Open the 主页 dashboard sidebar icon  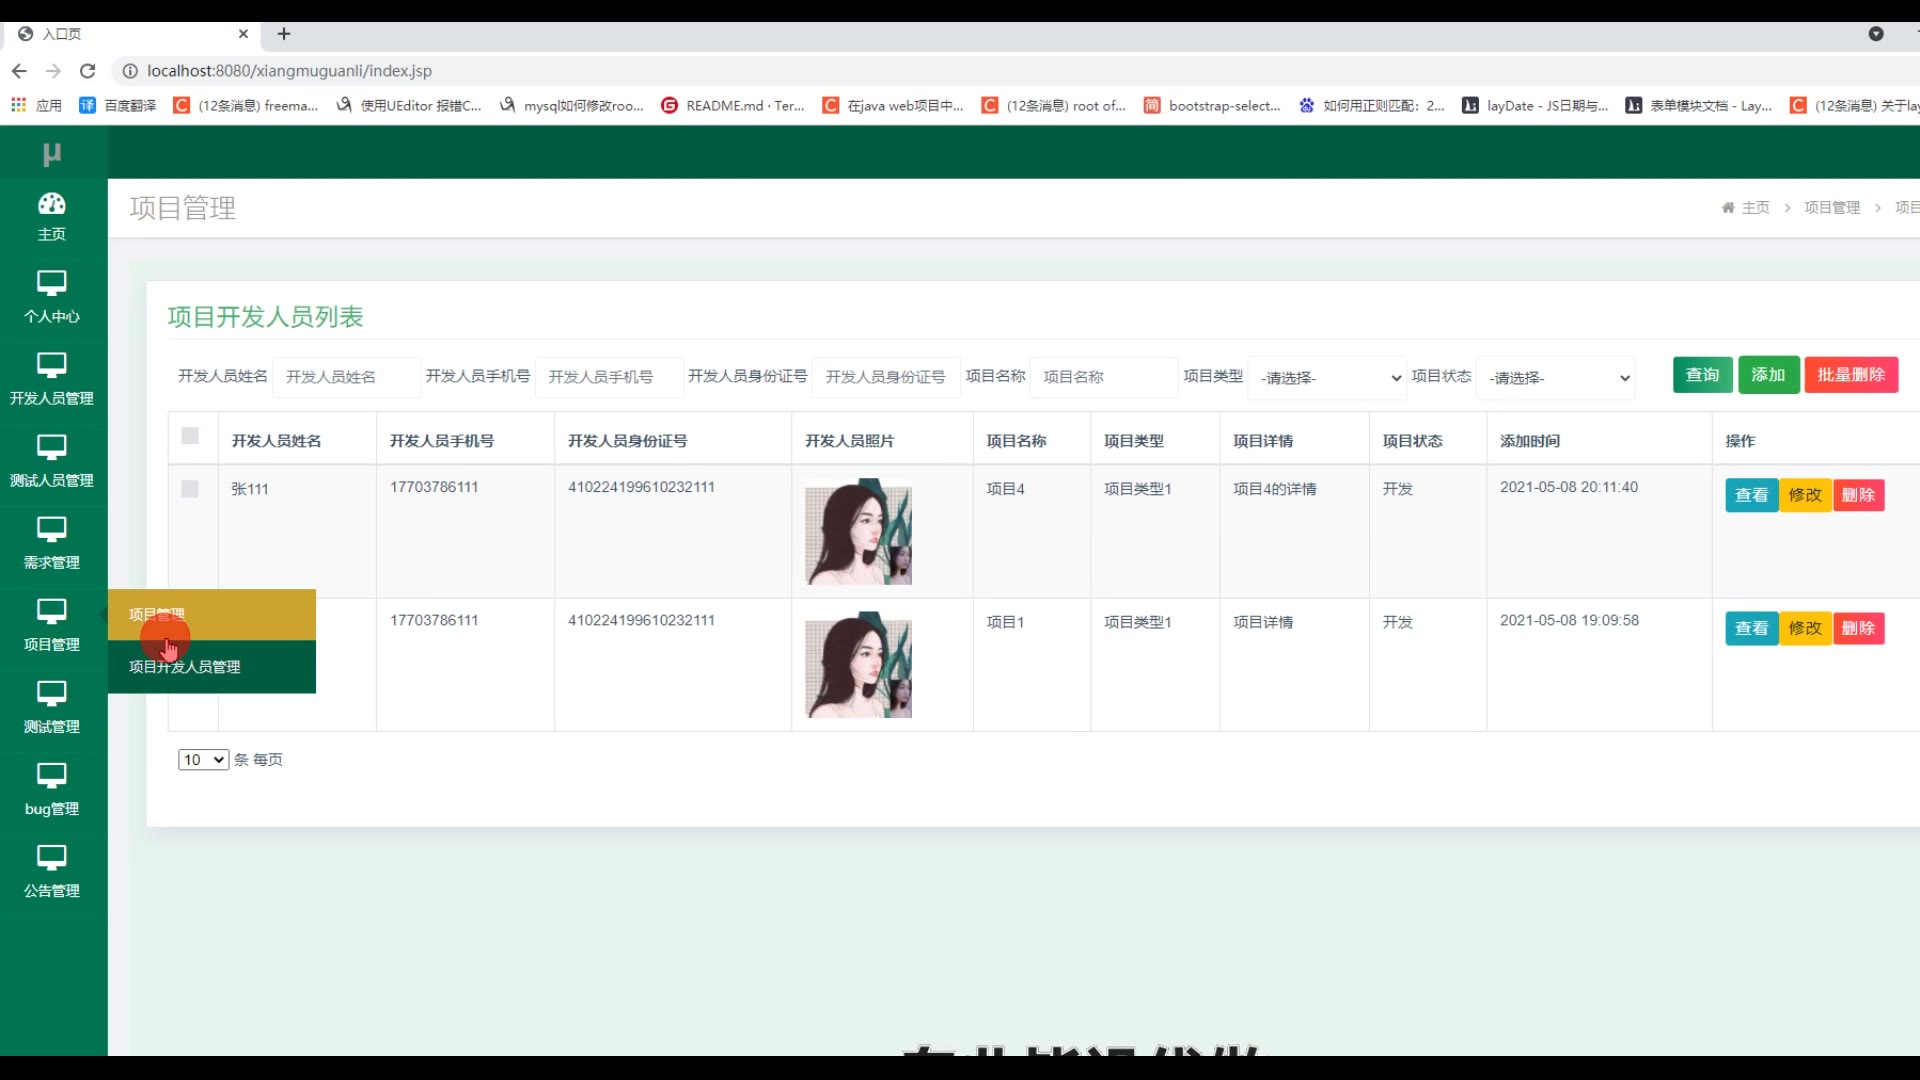click(x=52, y=216)
